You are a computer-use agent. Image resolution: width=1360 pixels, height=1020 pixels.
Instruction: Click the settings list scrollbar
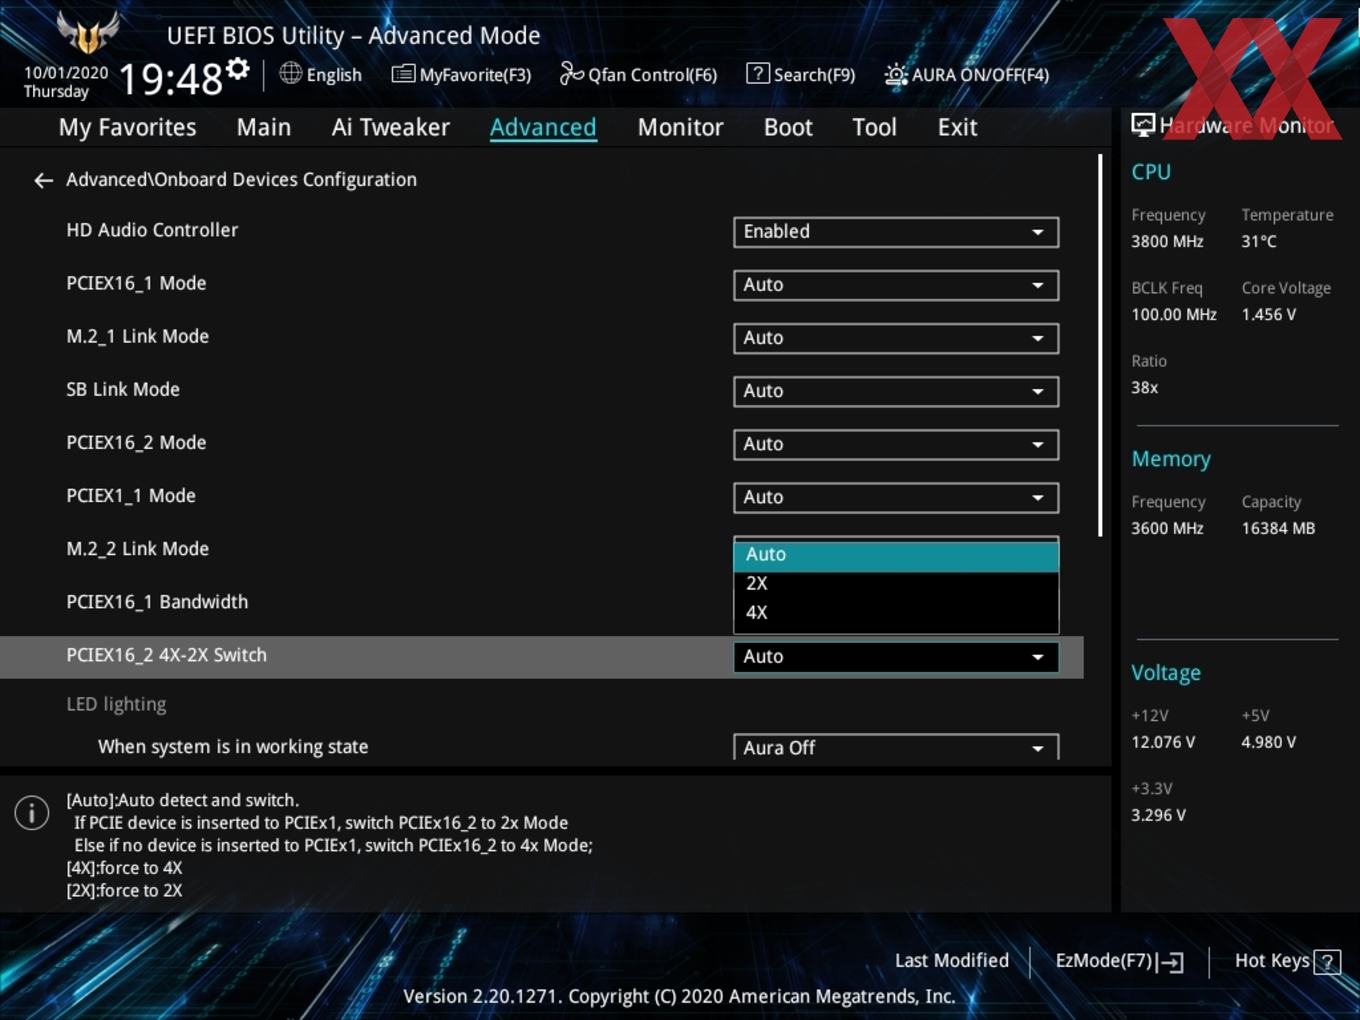pyautogui.click(x=1100, y=345)
